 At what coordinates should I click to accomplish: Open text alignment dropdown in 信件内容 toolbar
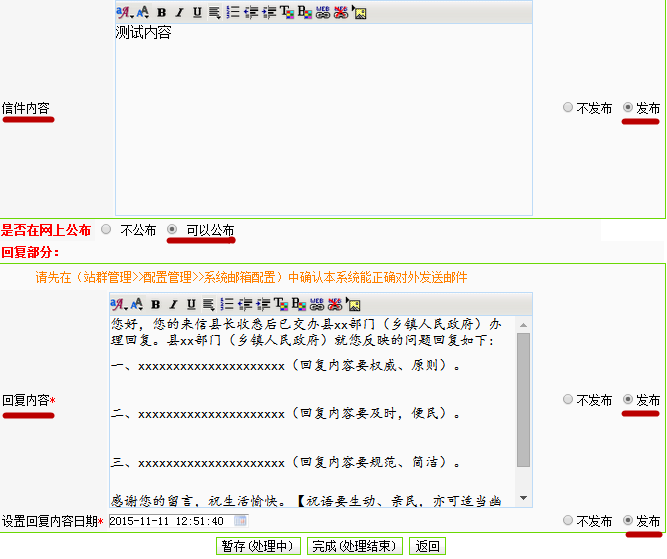[x=215, y=13]
